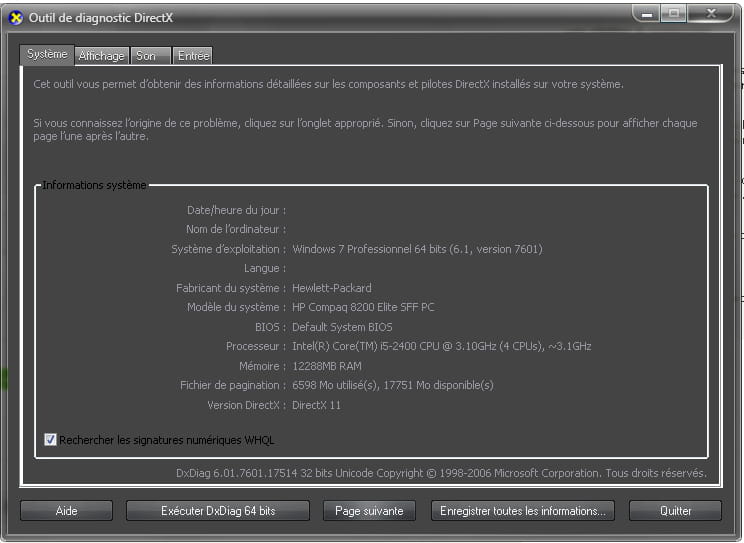Click the maximize window button

pyautogui.click(x=673, y=14)
